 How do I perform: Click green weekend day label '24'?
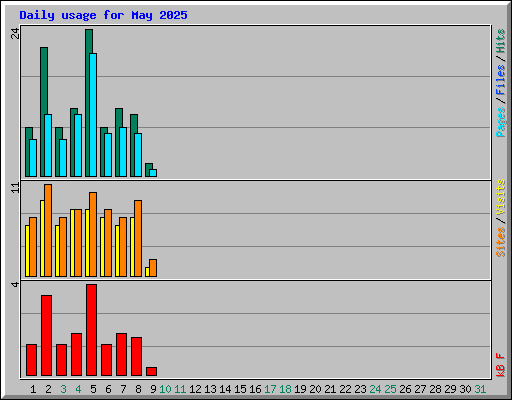(375, 389)
